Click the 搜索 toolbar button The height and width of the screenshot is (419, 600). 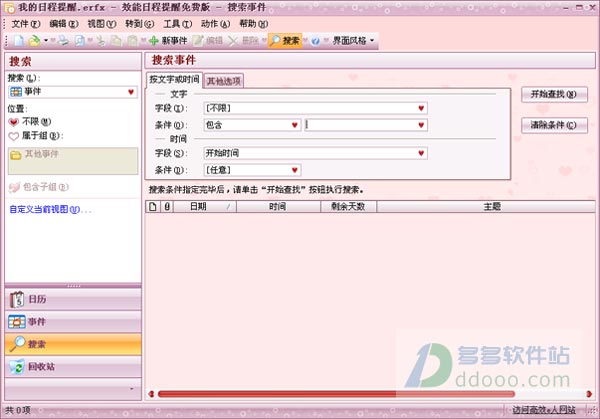[x=285, y=41]
